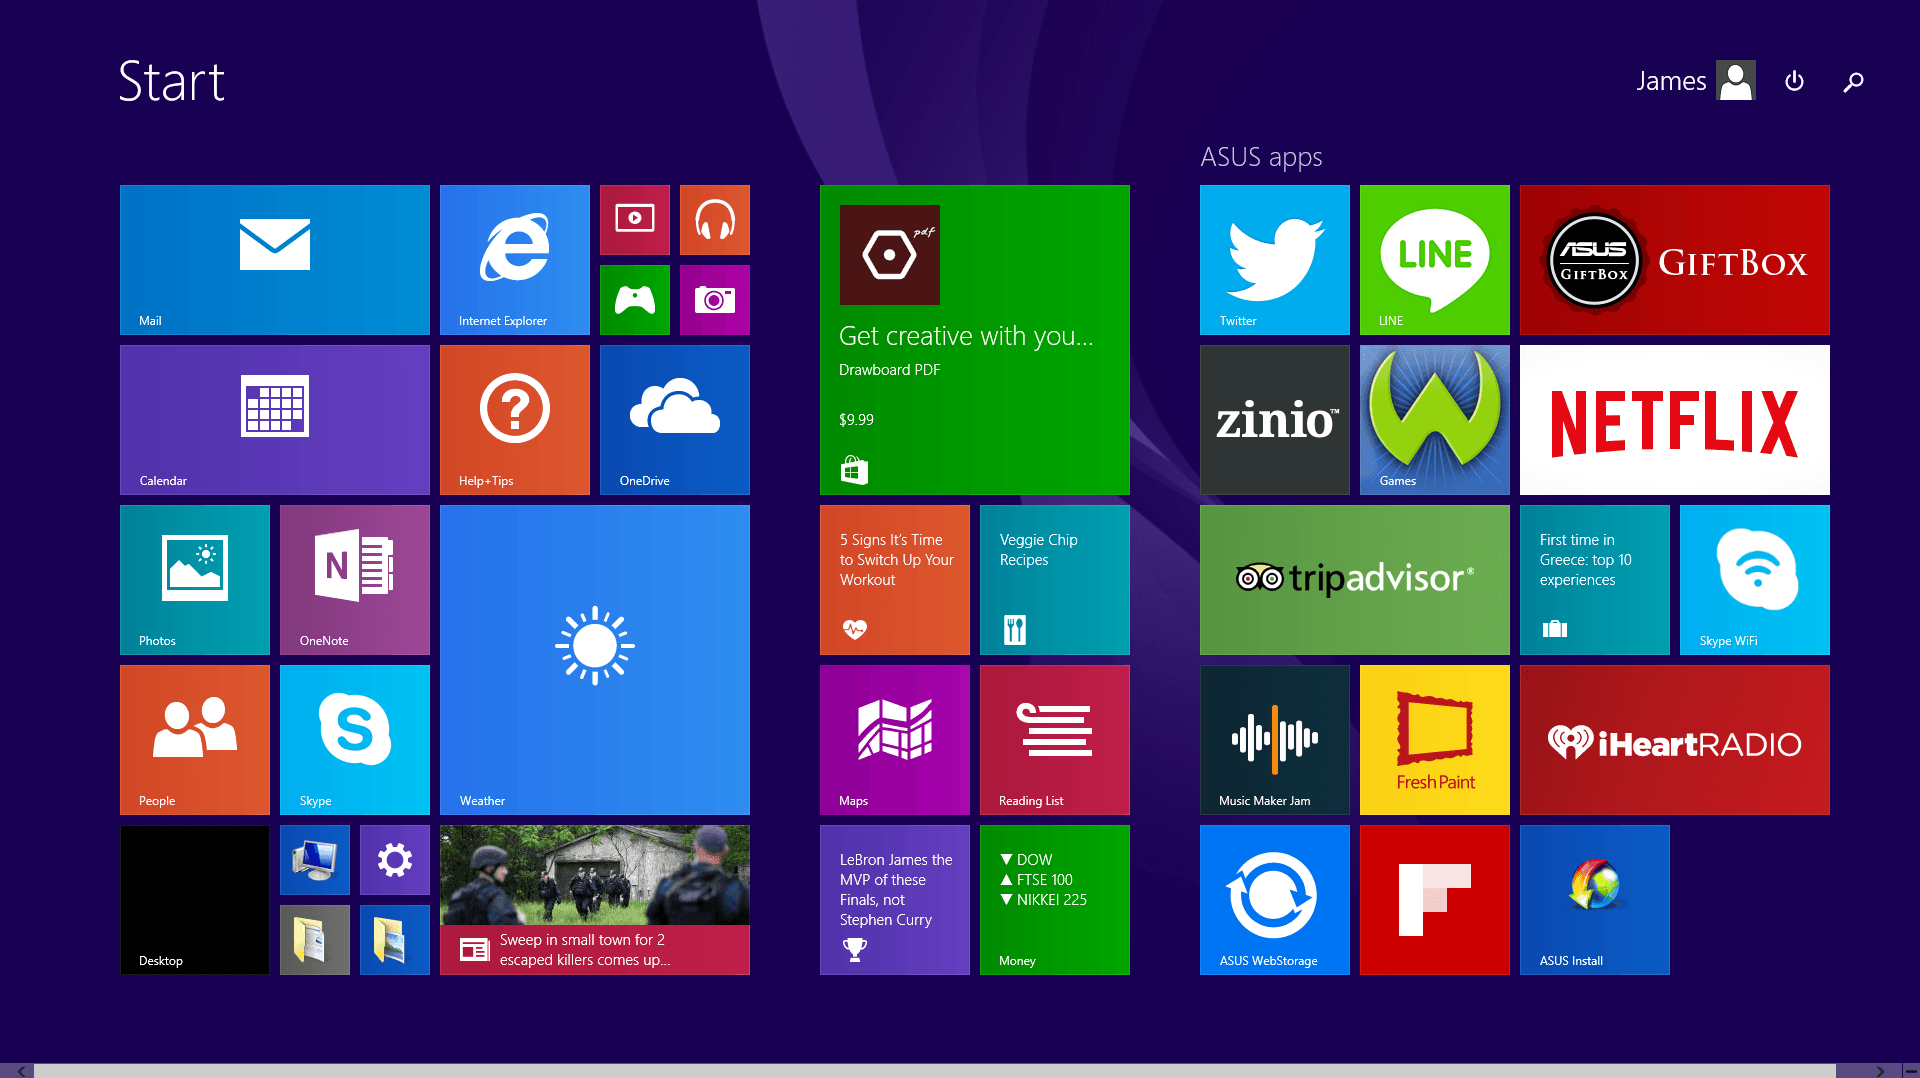Launch the Skype tile
1920x1078 pixels.
[x=355, y=740]
